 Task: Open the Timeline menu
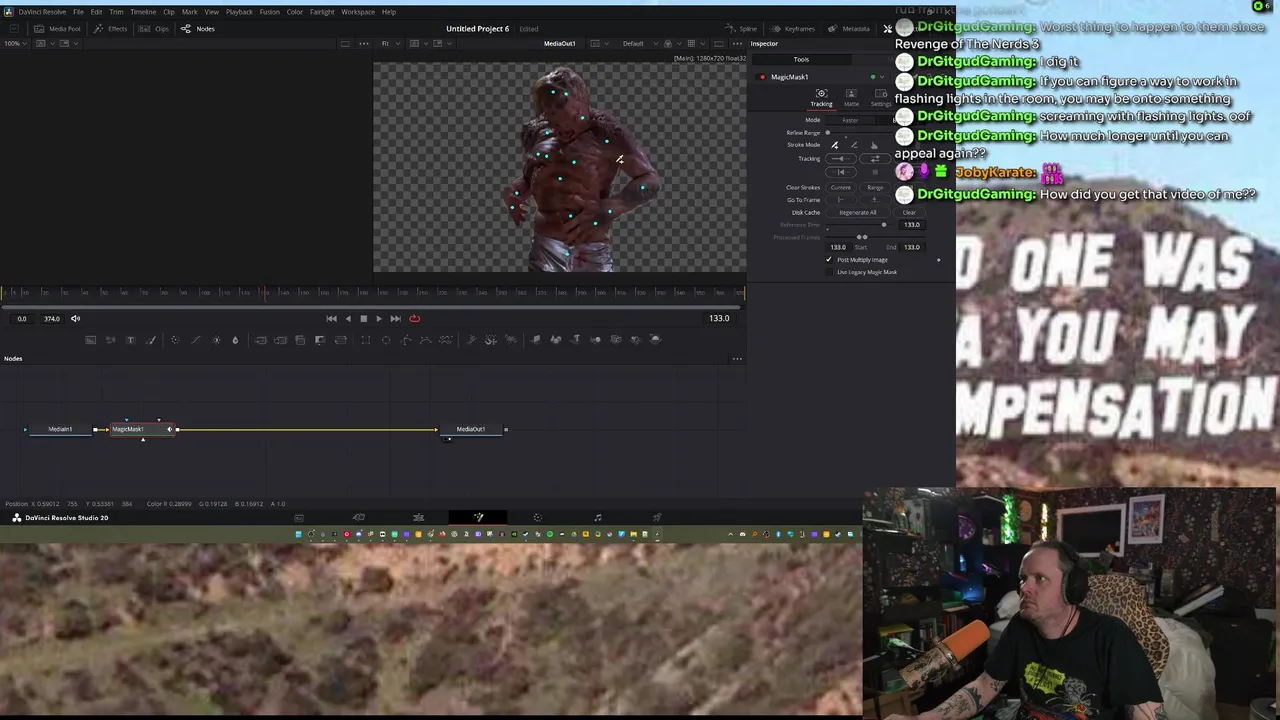coord(143,12)
